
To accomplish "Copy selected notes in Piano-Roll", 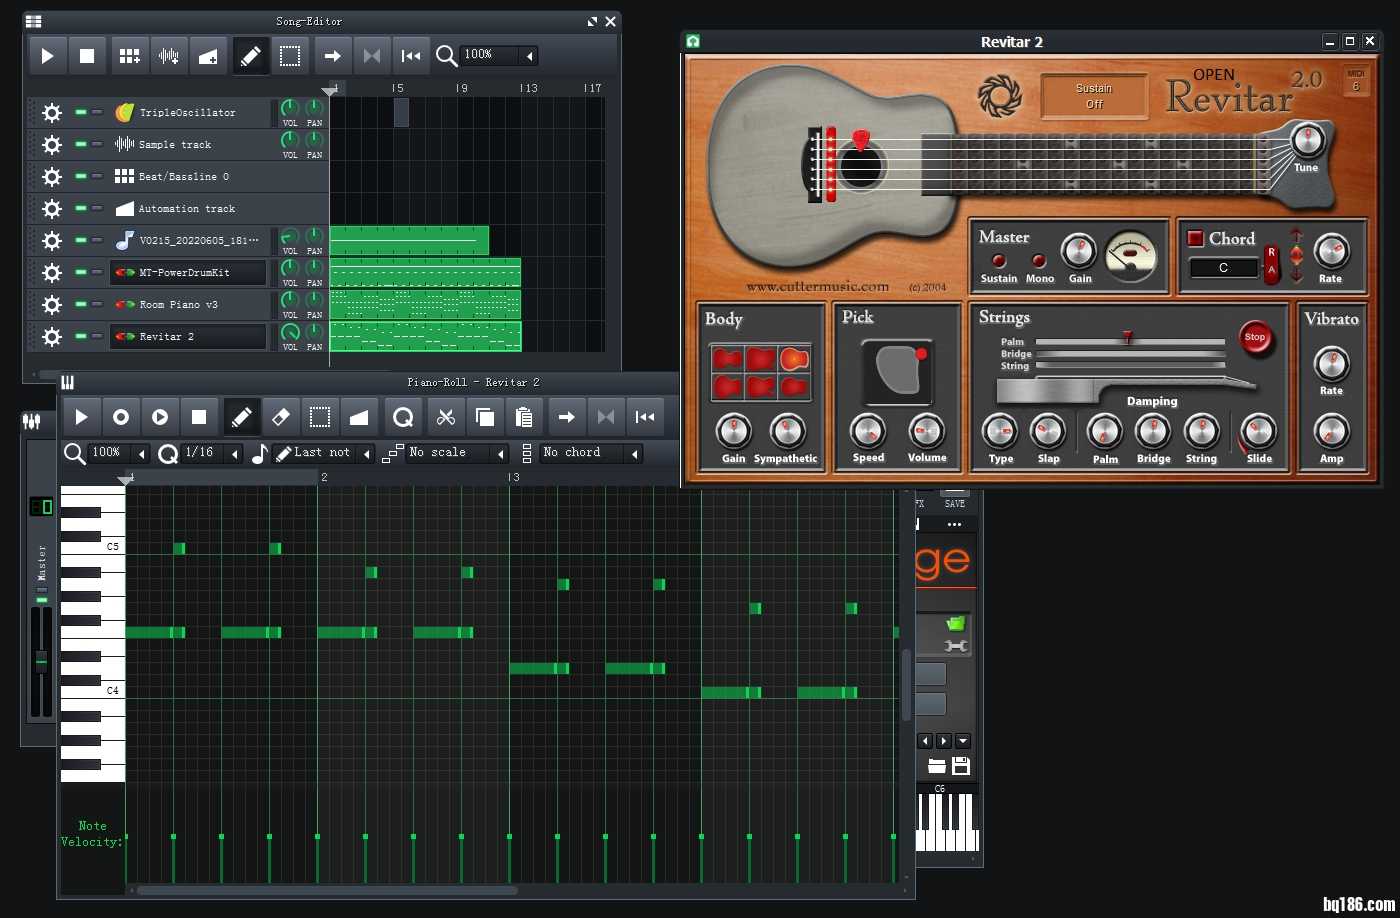I will coord(485,417).
